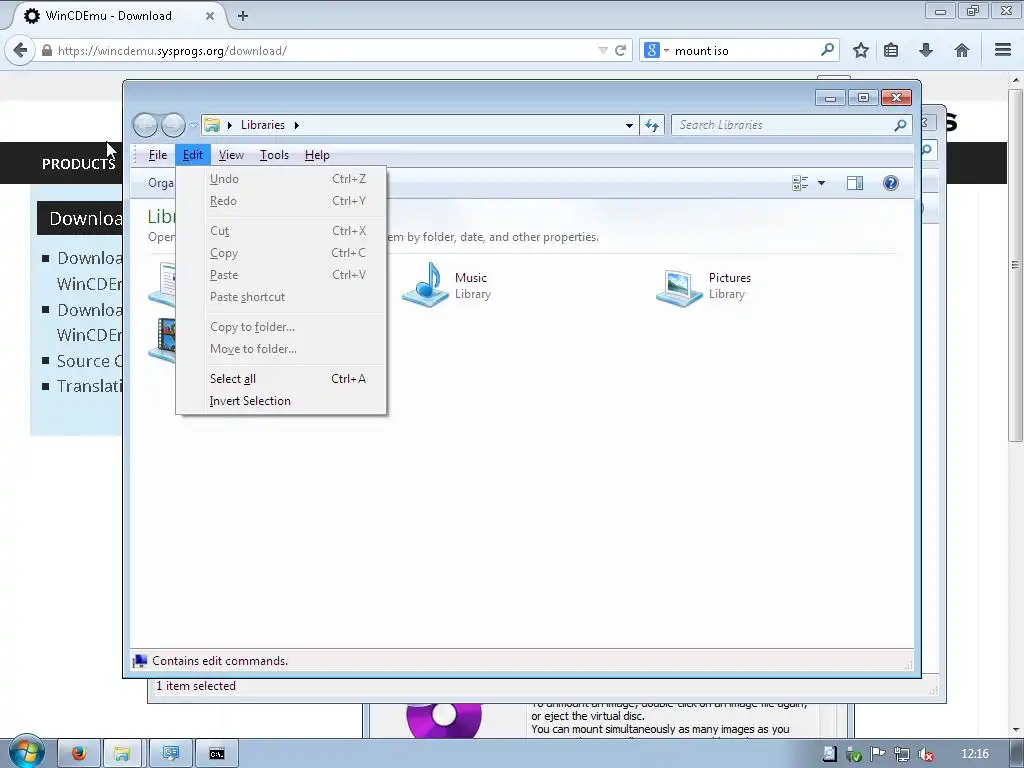Open the View menu in Explorer
Viewport: 1024px width, 768px height.
click(x=231, y=155)
